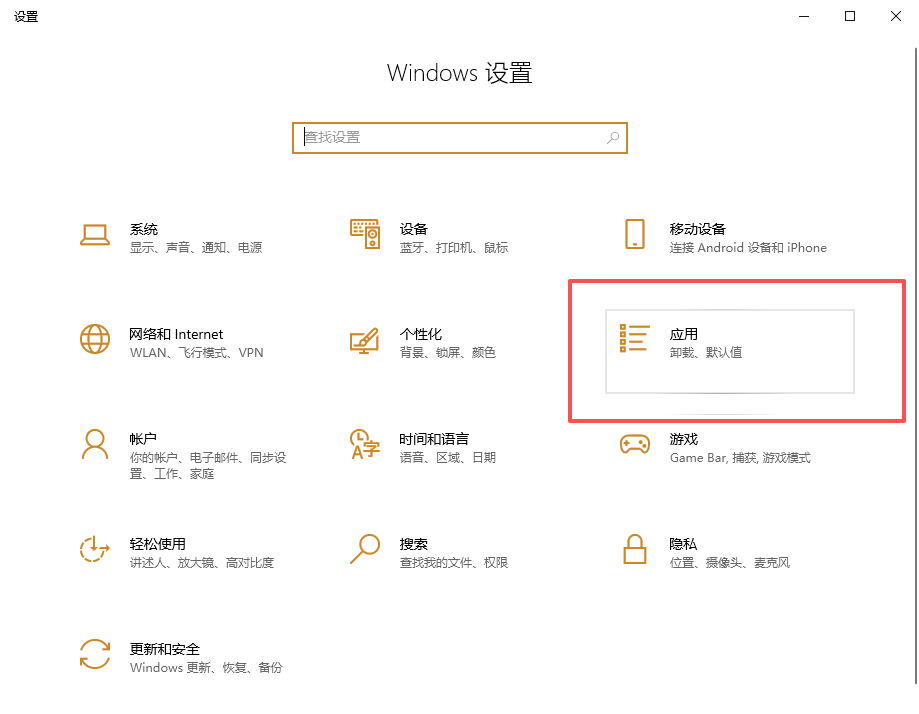The width and height of the screenshot is (919, 714).
Task: Select 时间和语言 title
Action: coord(434,439)
